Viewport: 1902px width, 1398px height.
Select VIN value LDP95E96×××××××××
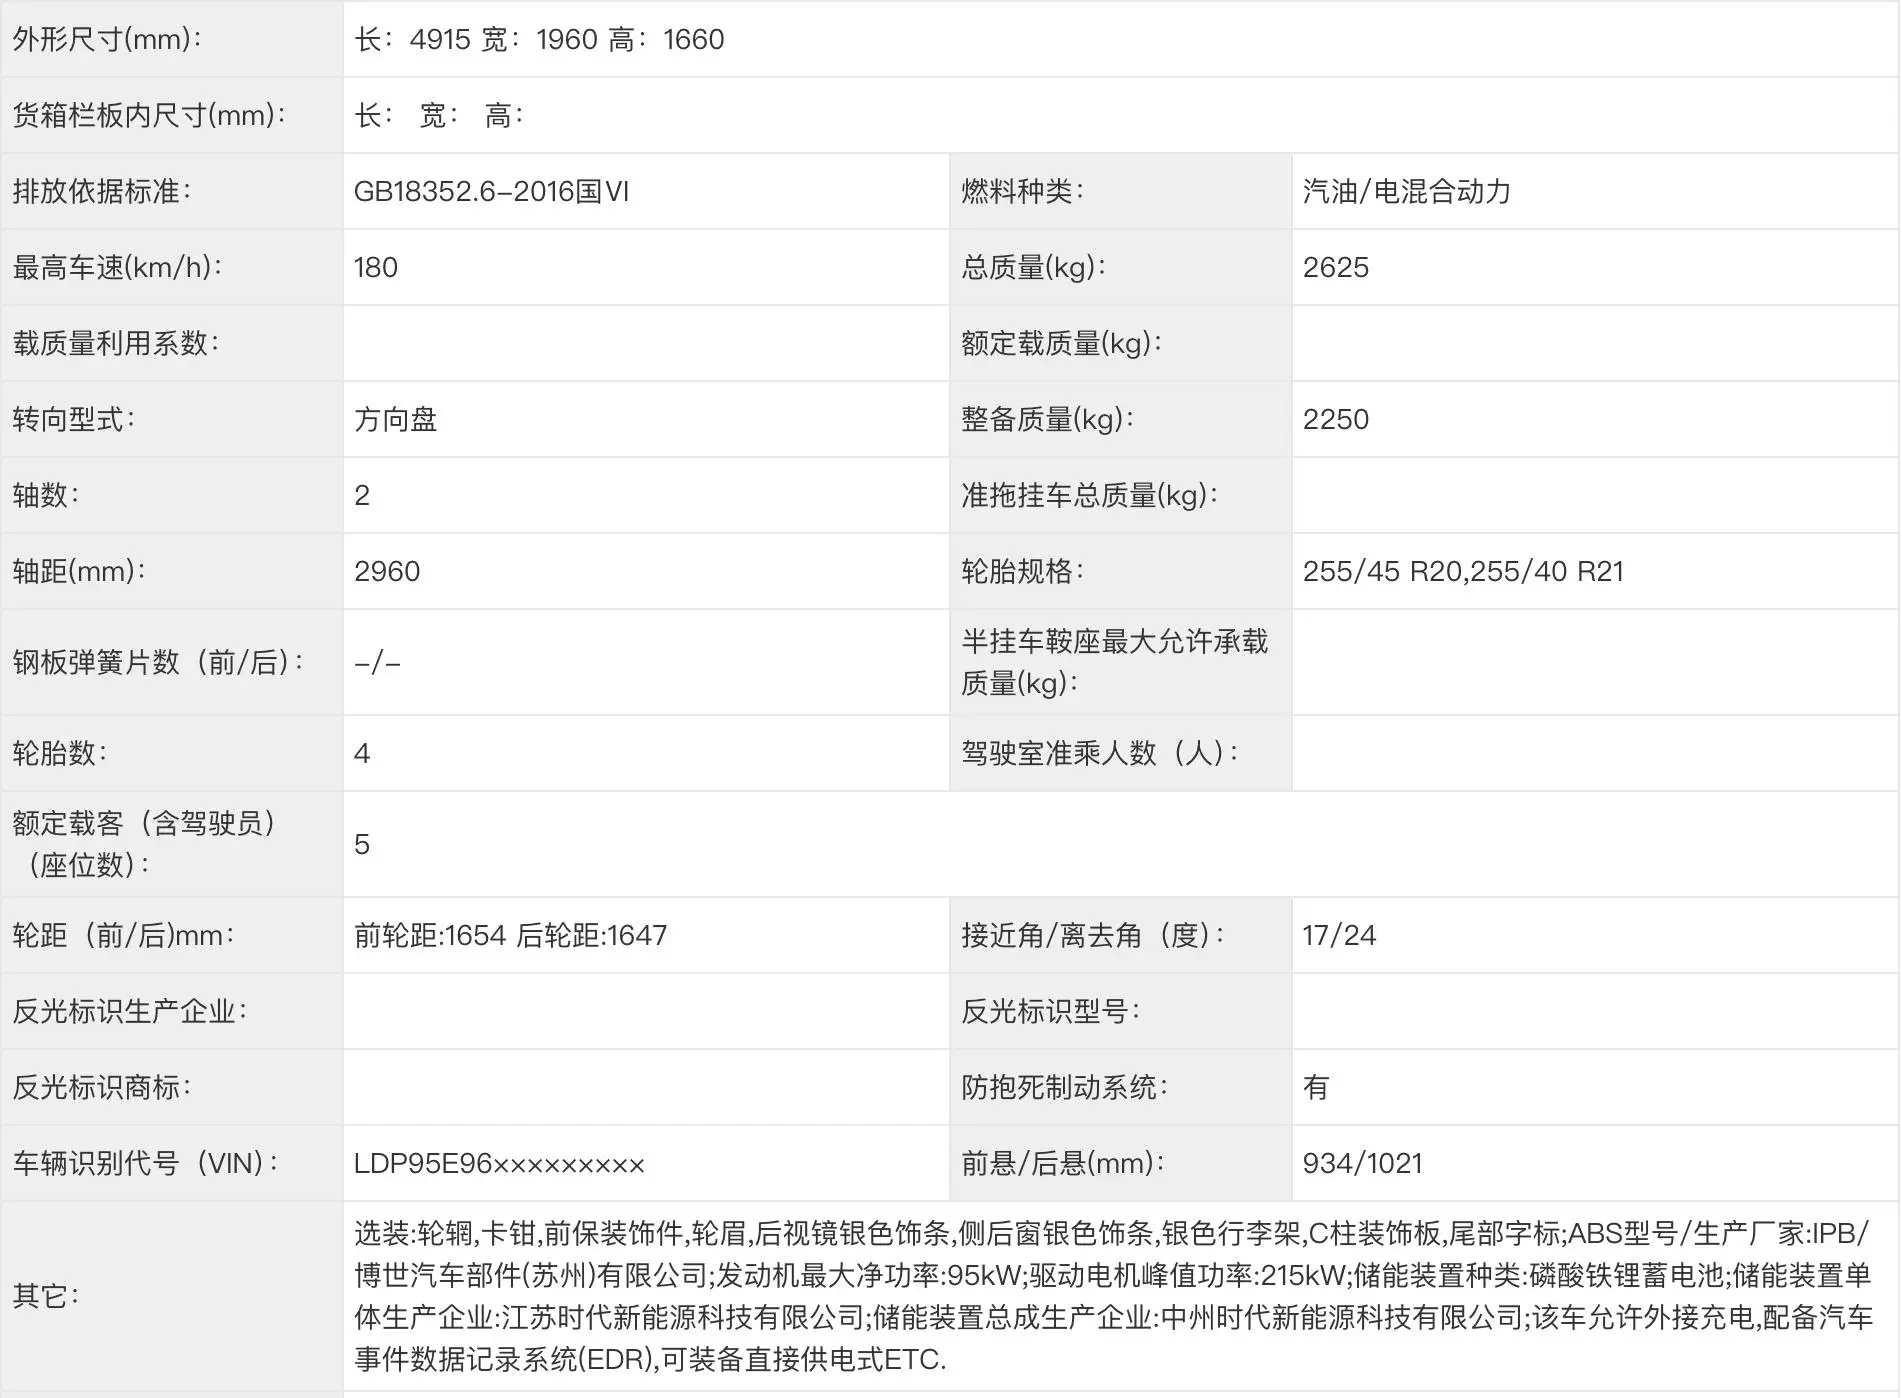click(499, 1163)
